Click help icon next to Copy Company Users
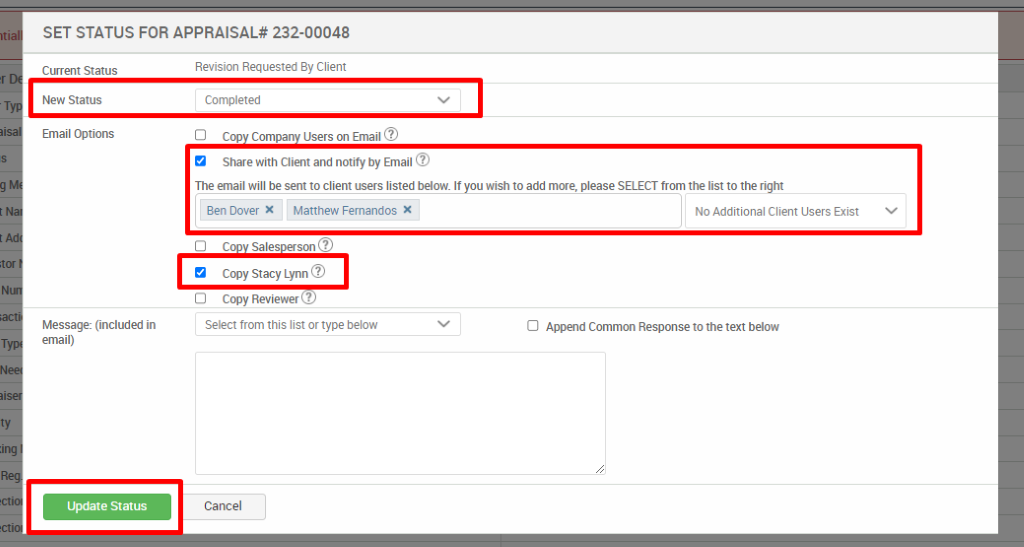This screenshot has width=1024, height=547. 391,134
